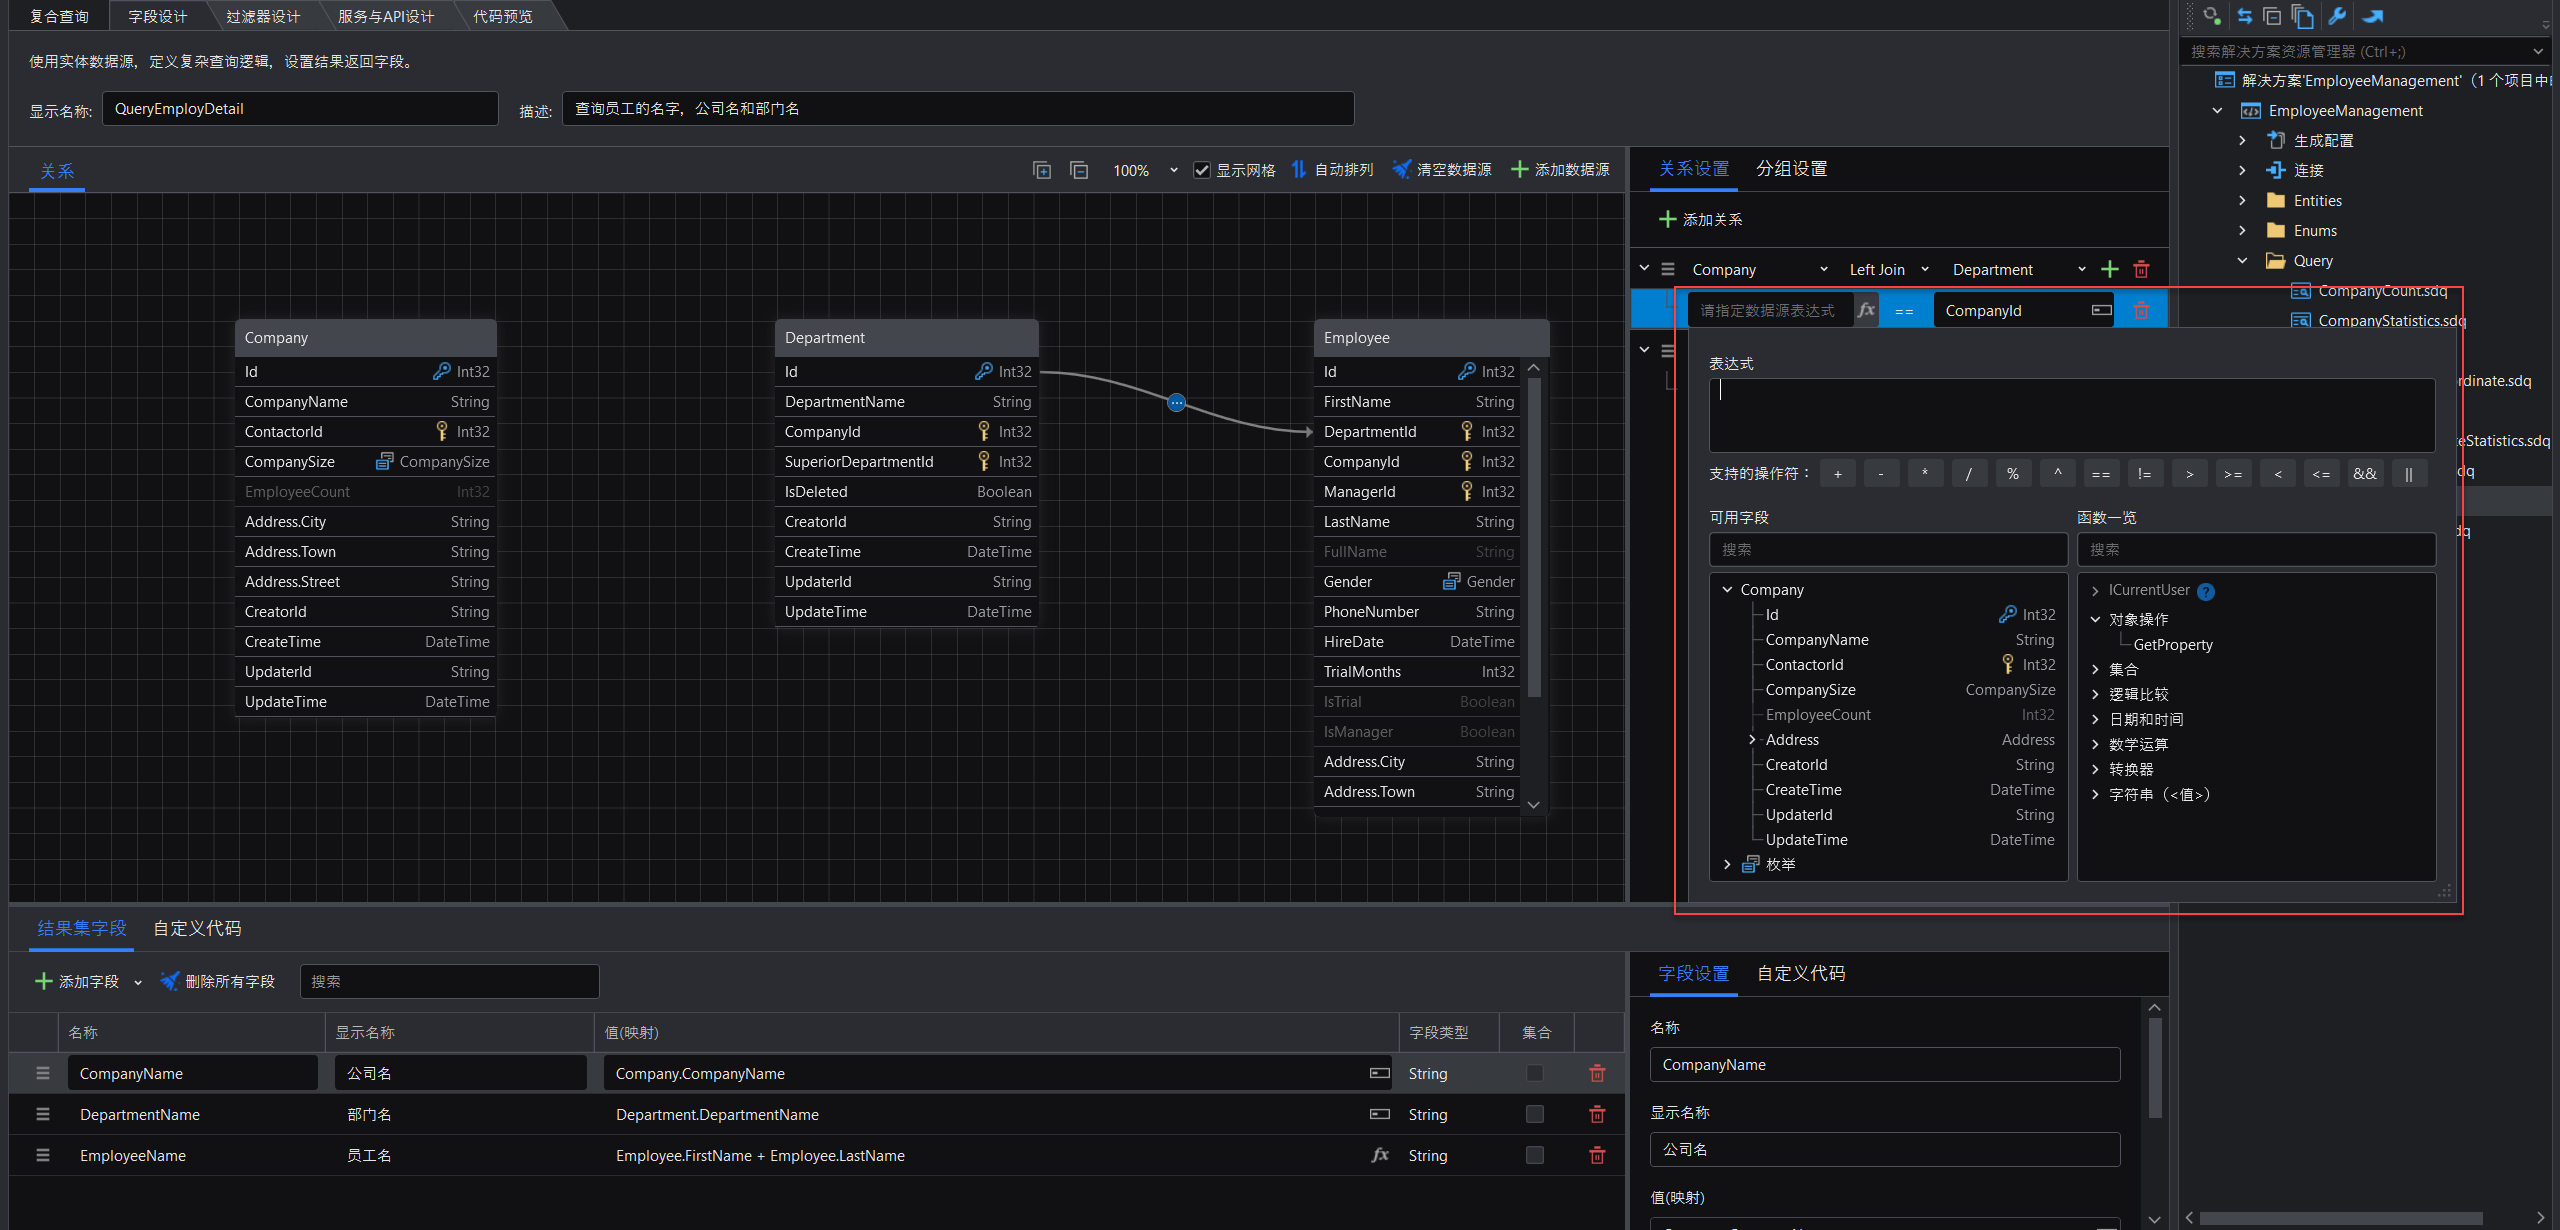The image size is (2560, 1230).
Task: Click fx icon in the EmployeeName value row
Action: 1380,1155
